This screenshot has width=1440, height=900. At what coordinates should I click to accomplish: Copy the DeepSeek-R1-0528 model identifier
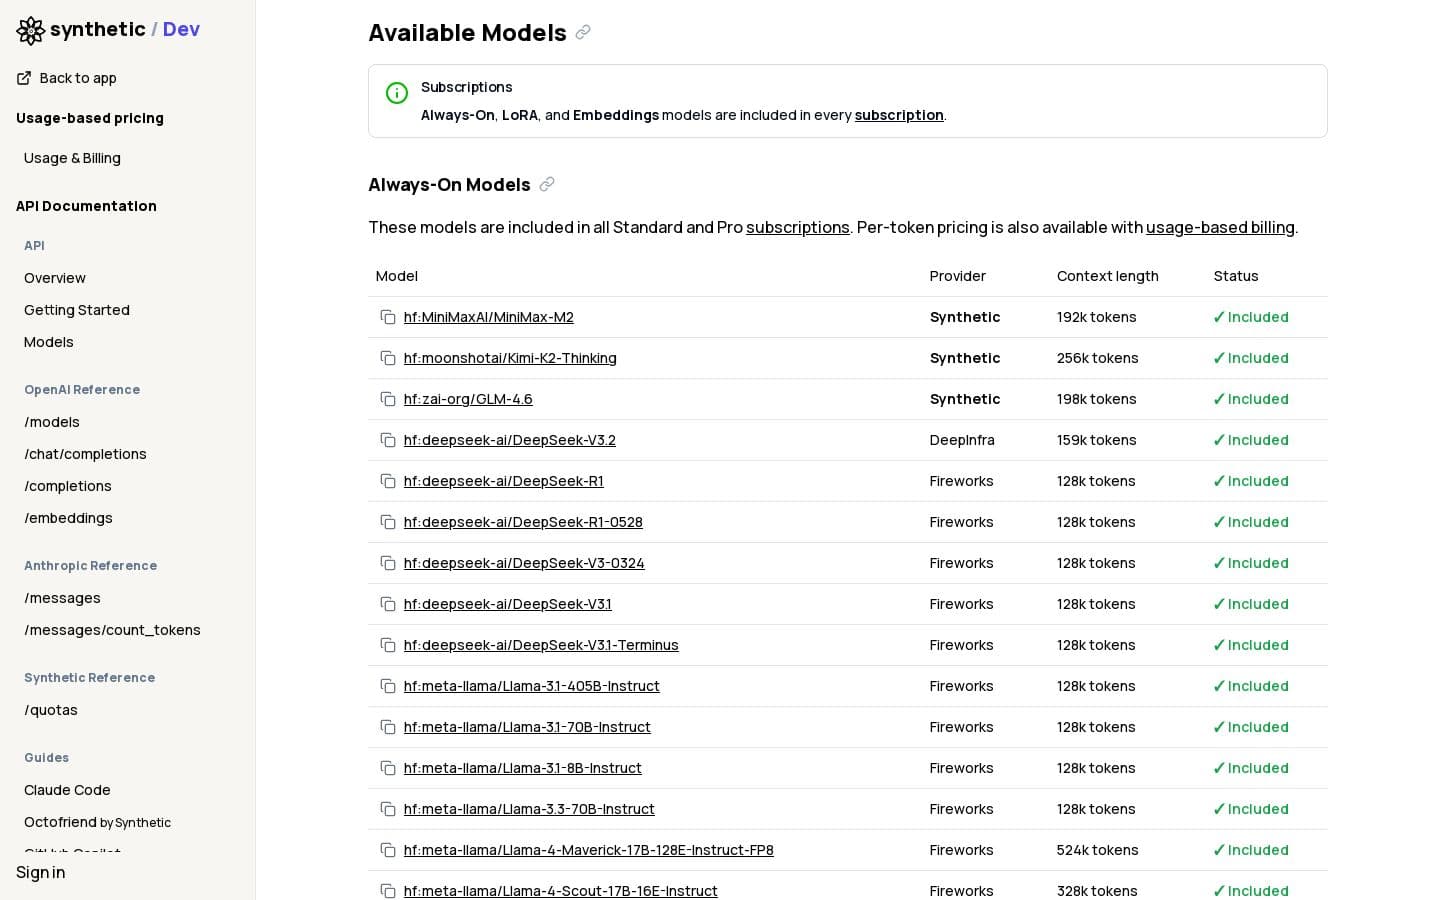388,522
